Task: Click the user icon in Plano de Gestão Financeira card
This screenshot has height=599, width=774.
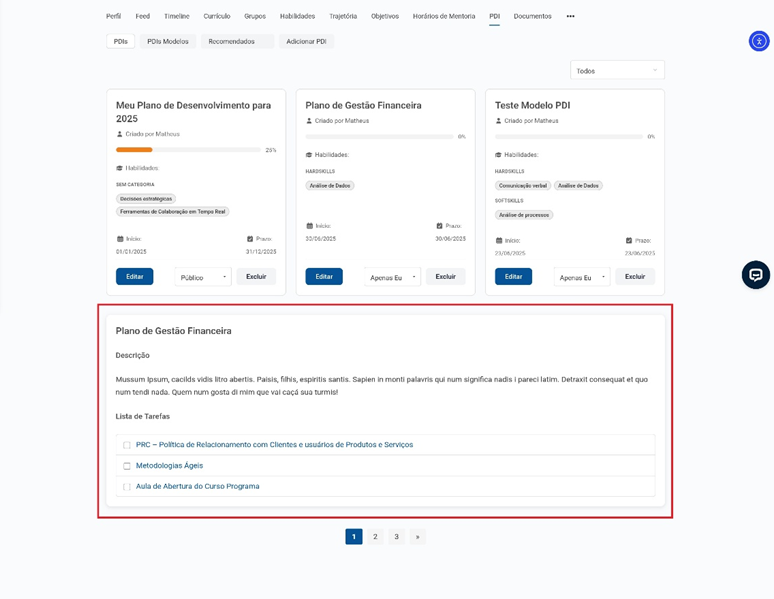Action: 309,121
